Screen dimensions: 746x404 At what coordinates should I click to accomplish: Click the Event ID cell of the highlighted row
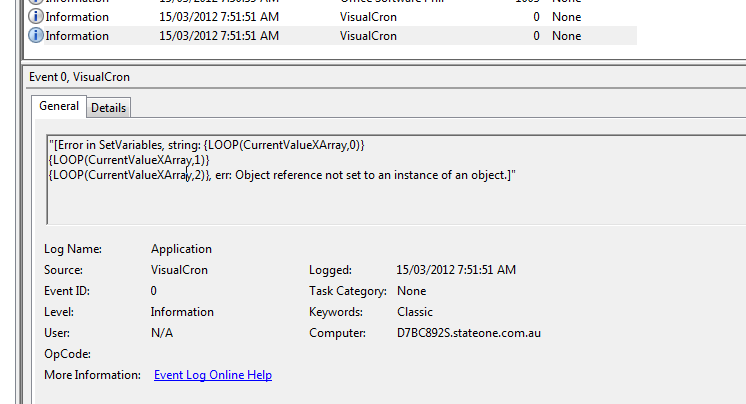(x=536, y=36)
